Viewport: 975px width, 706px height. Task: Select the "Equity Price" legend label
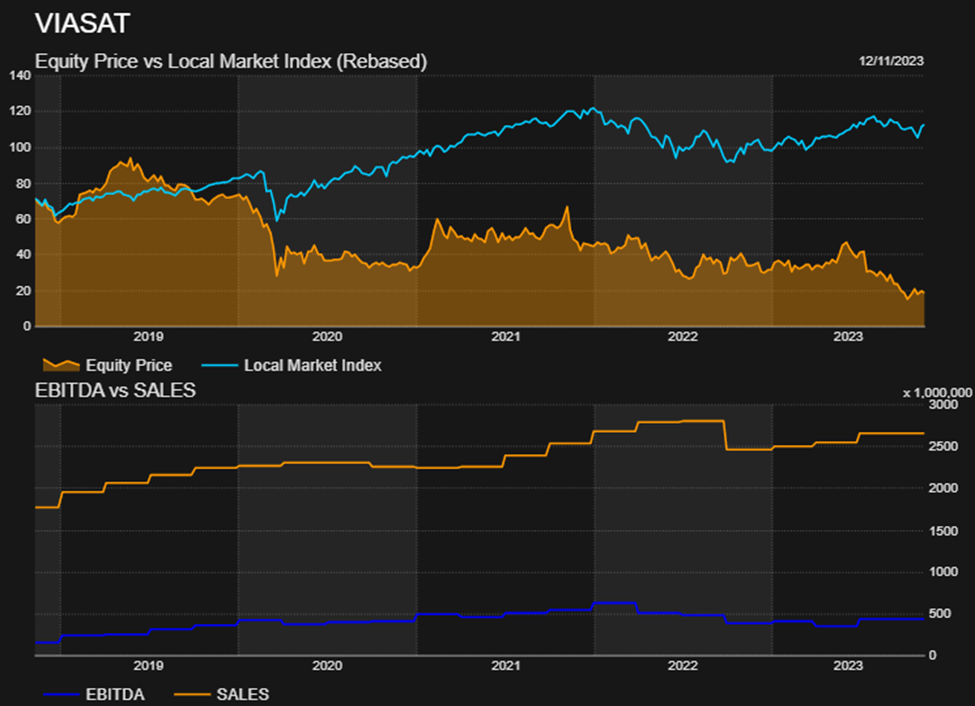point(129,365)
